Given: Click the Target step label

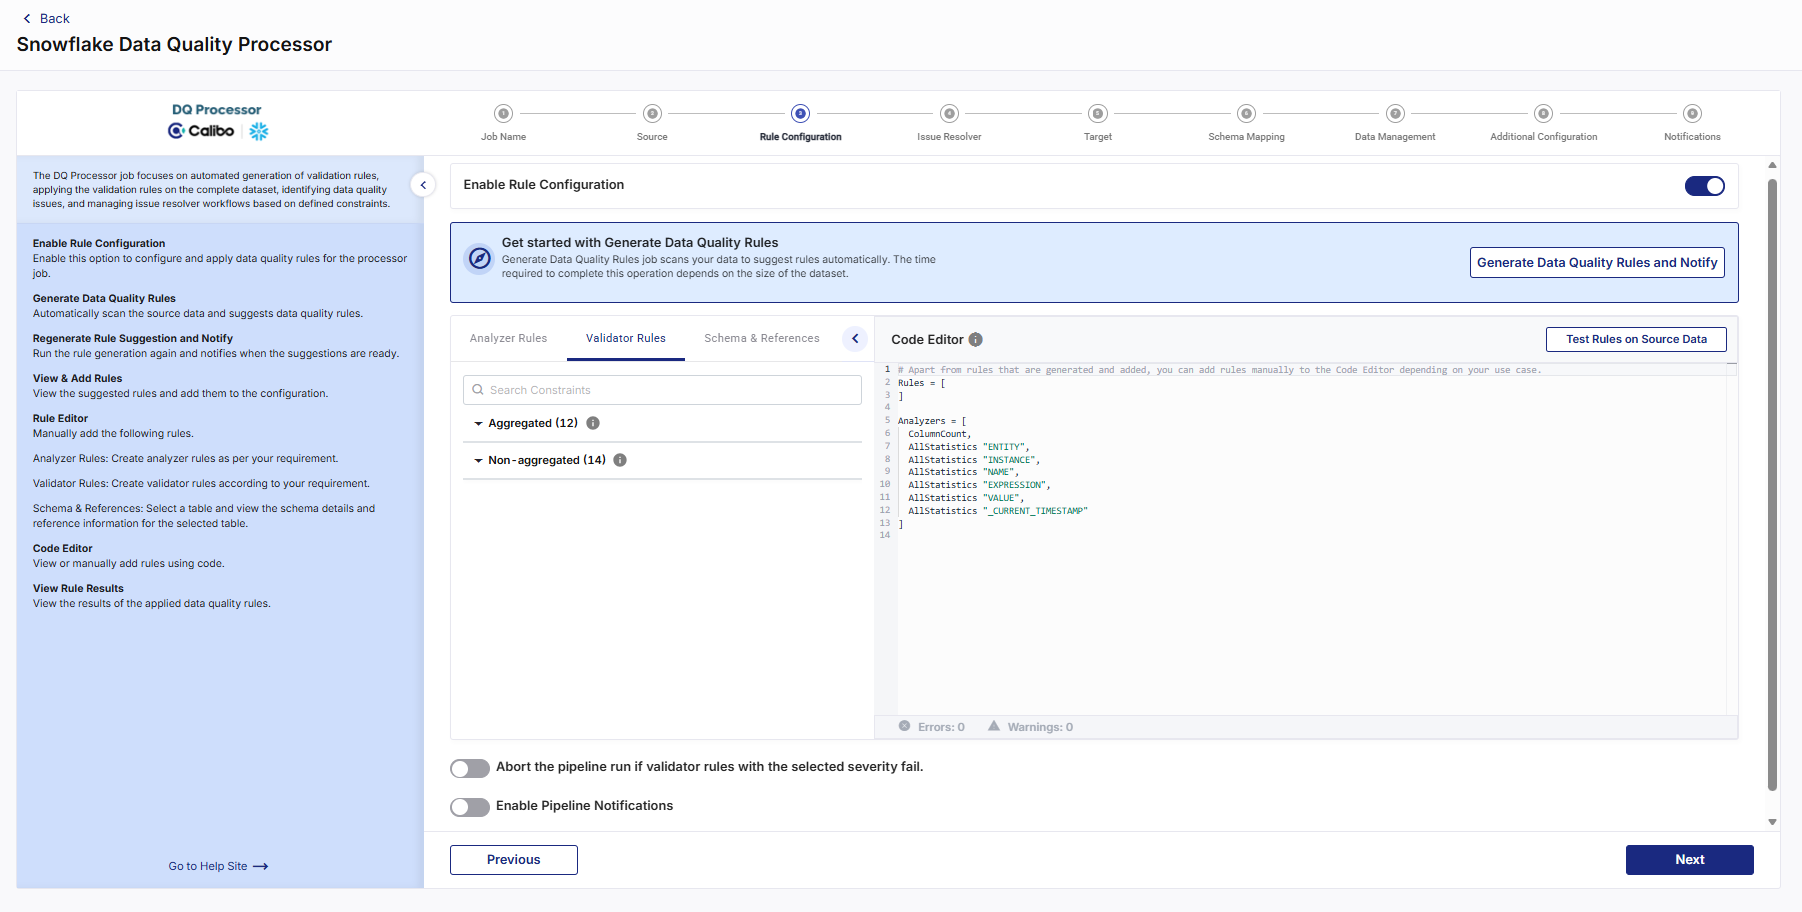Looking at the screenshot, I should [1098, 137].
